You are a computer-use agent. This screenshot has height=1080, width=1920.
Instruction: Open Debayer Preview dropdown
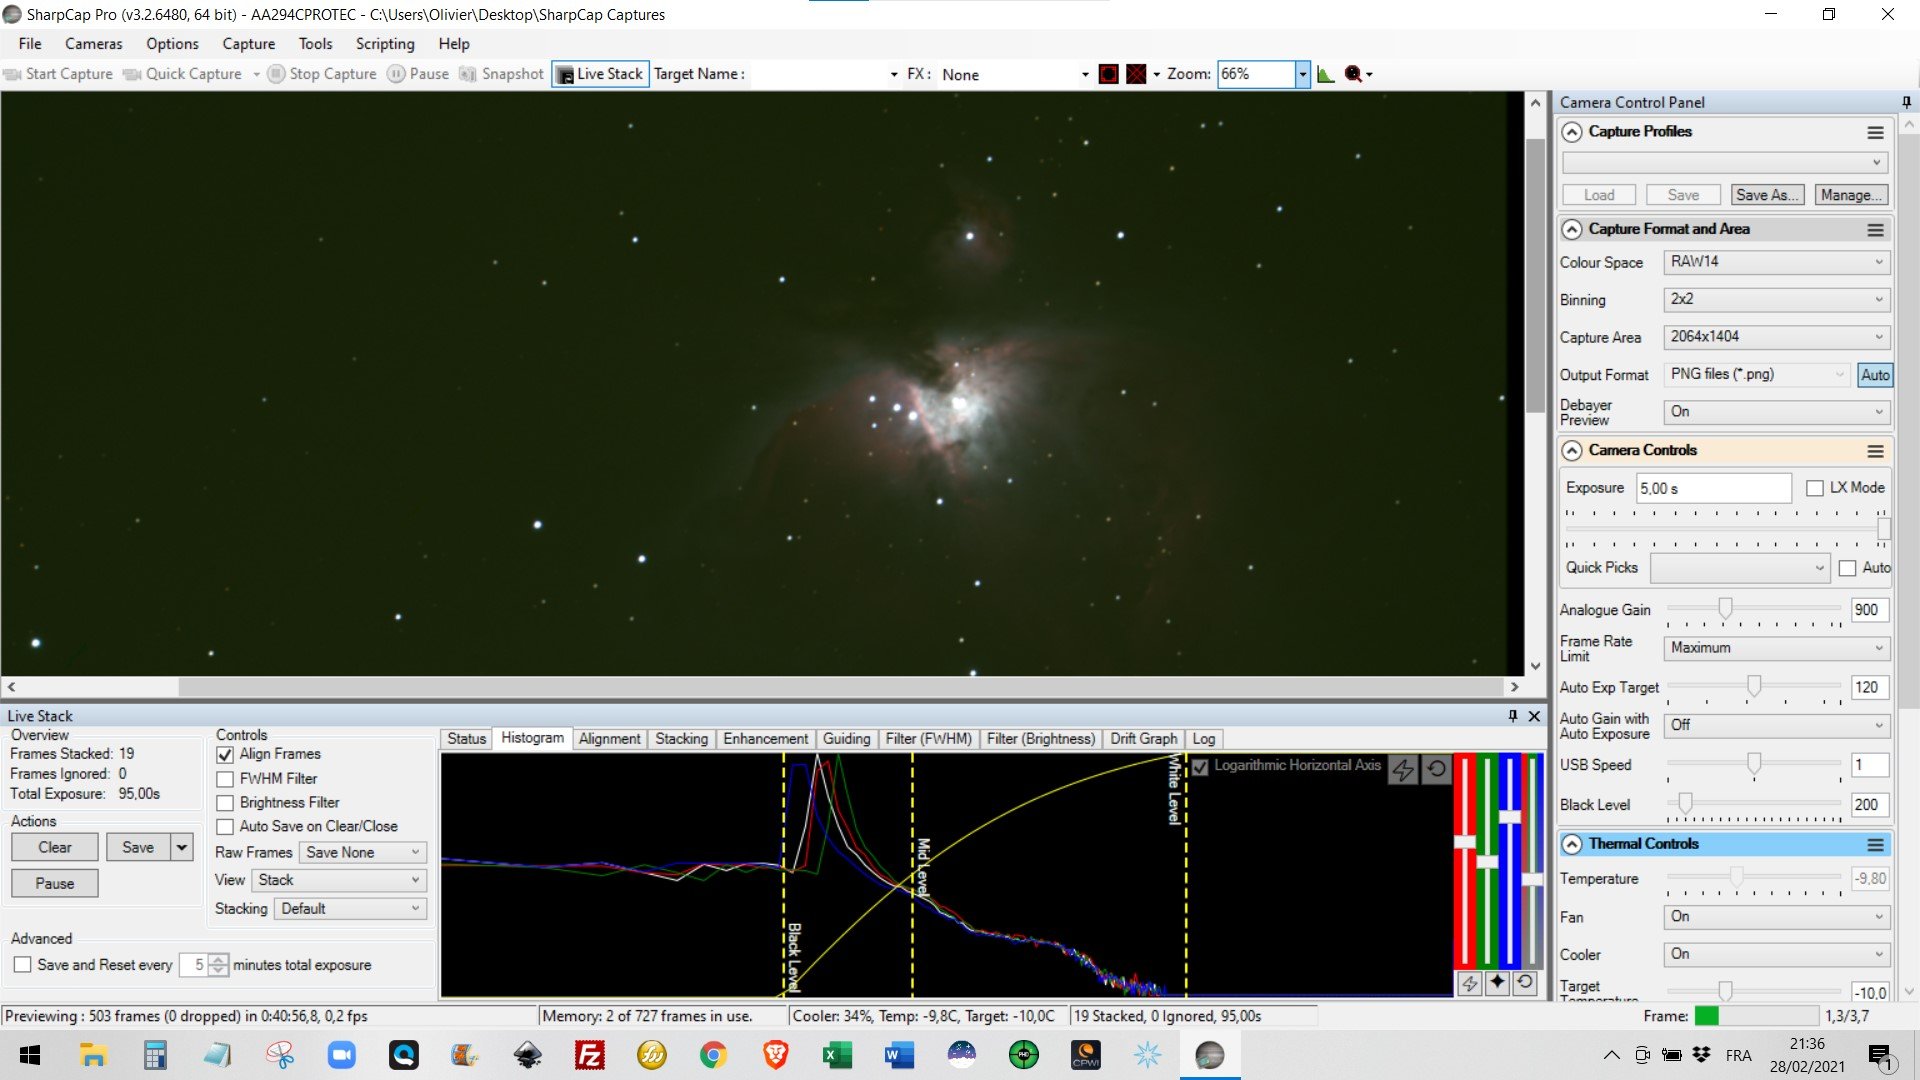1776,412
